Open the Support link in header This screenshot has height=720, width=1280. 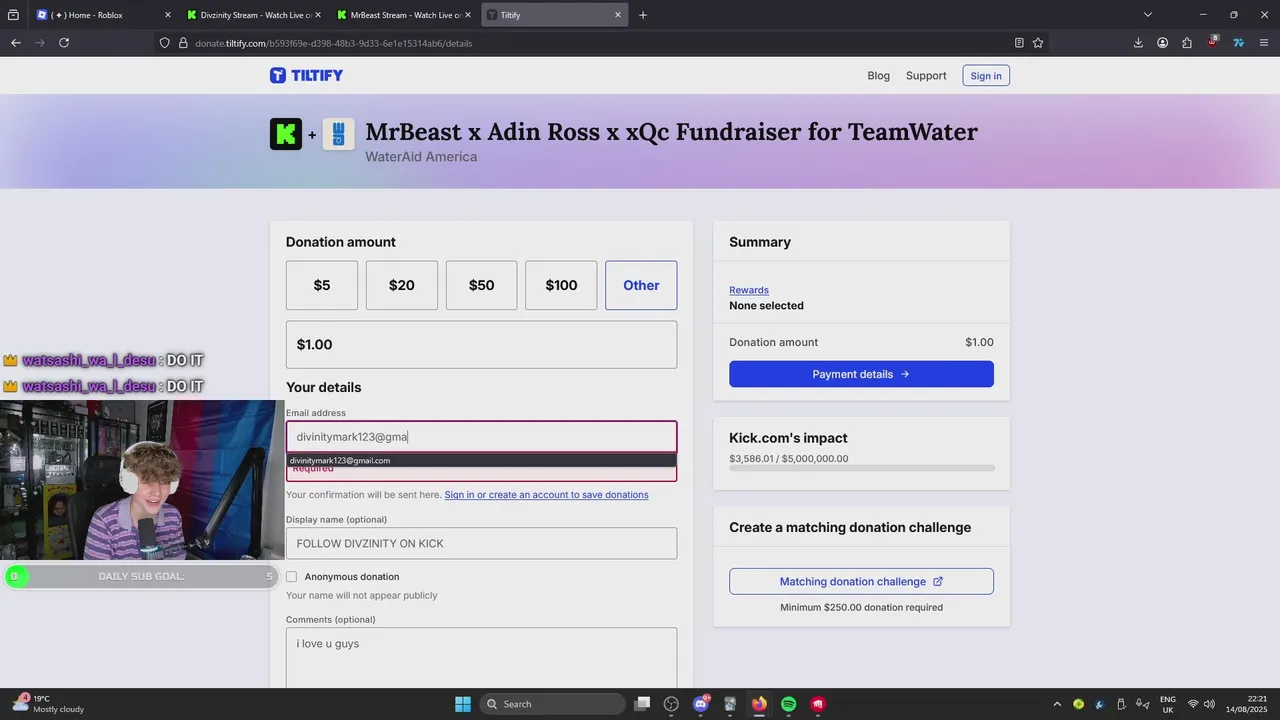pos(926,76)
